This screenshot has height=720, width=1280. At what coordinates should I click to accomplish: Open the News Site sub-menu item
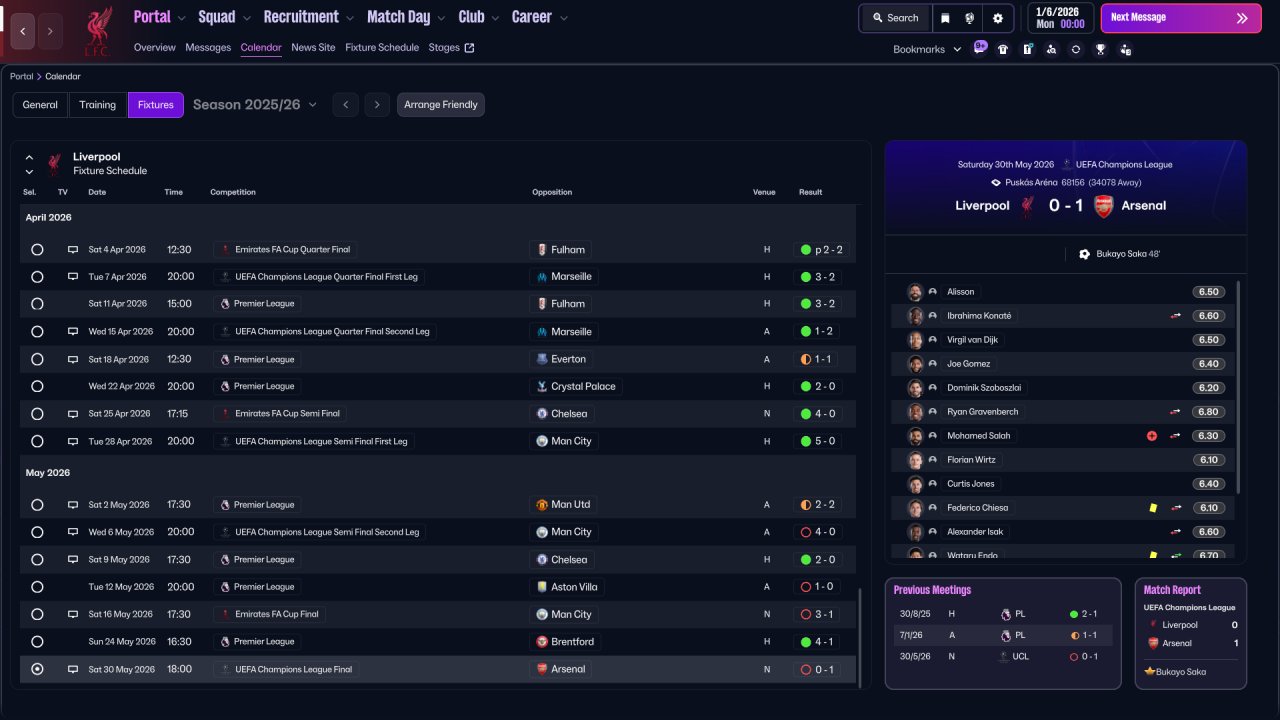pos(313,47)
